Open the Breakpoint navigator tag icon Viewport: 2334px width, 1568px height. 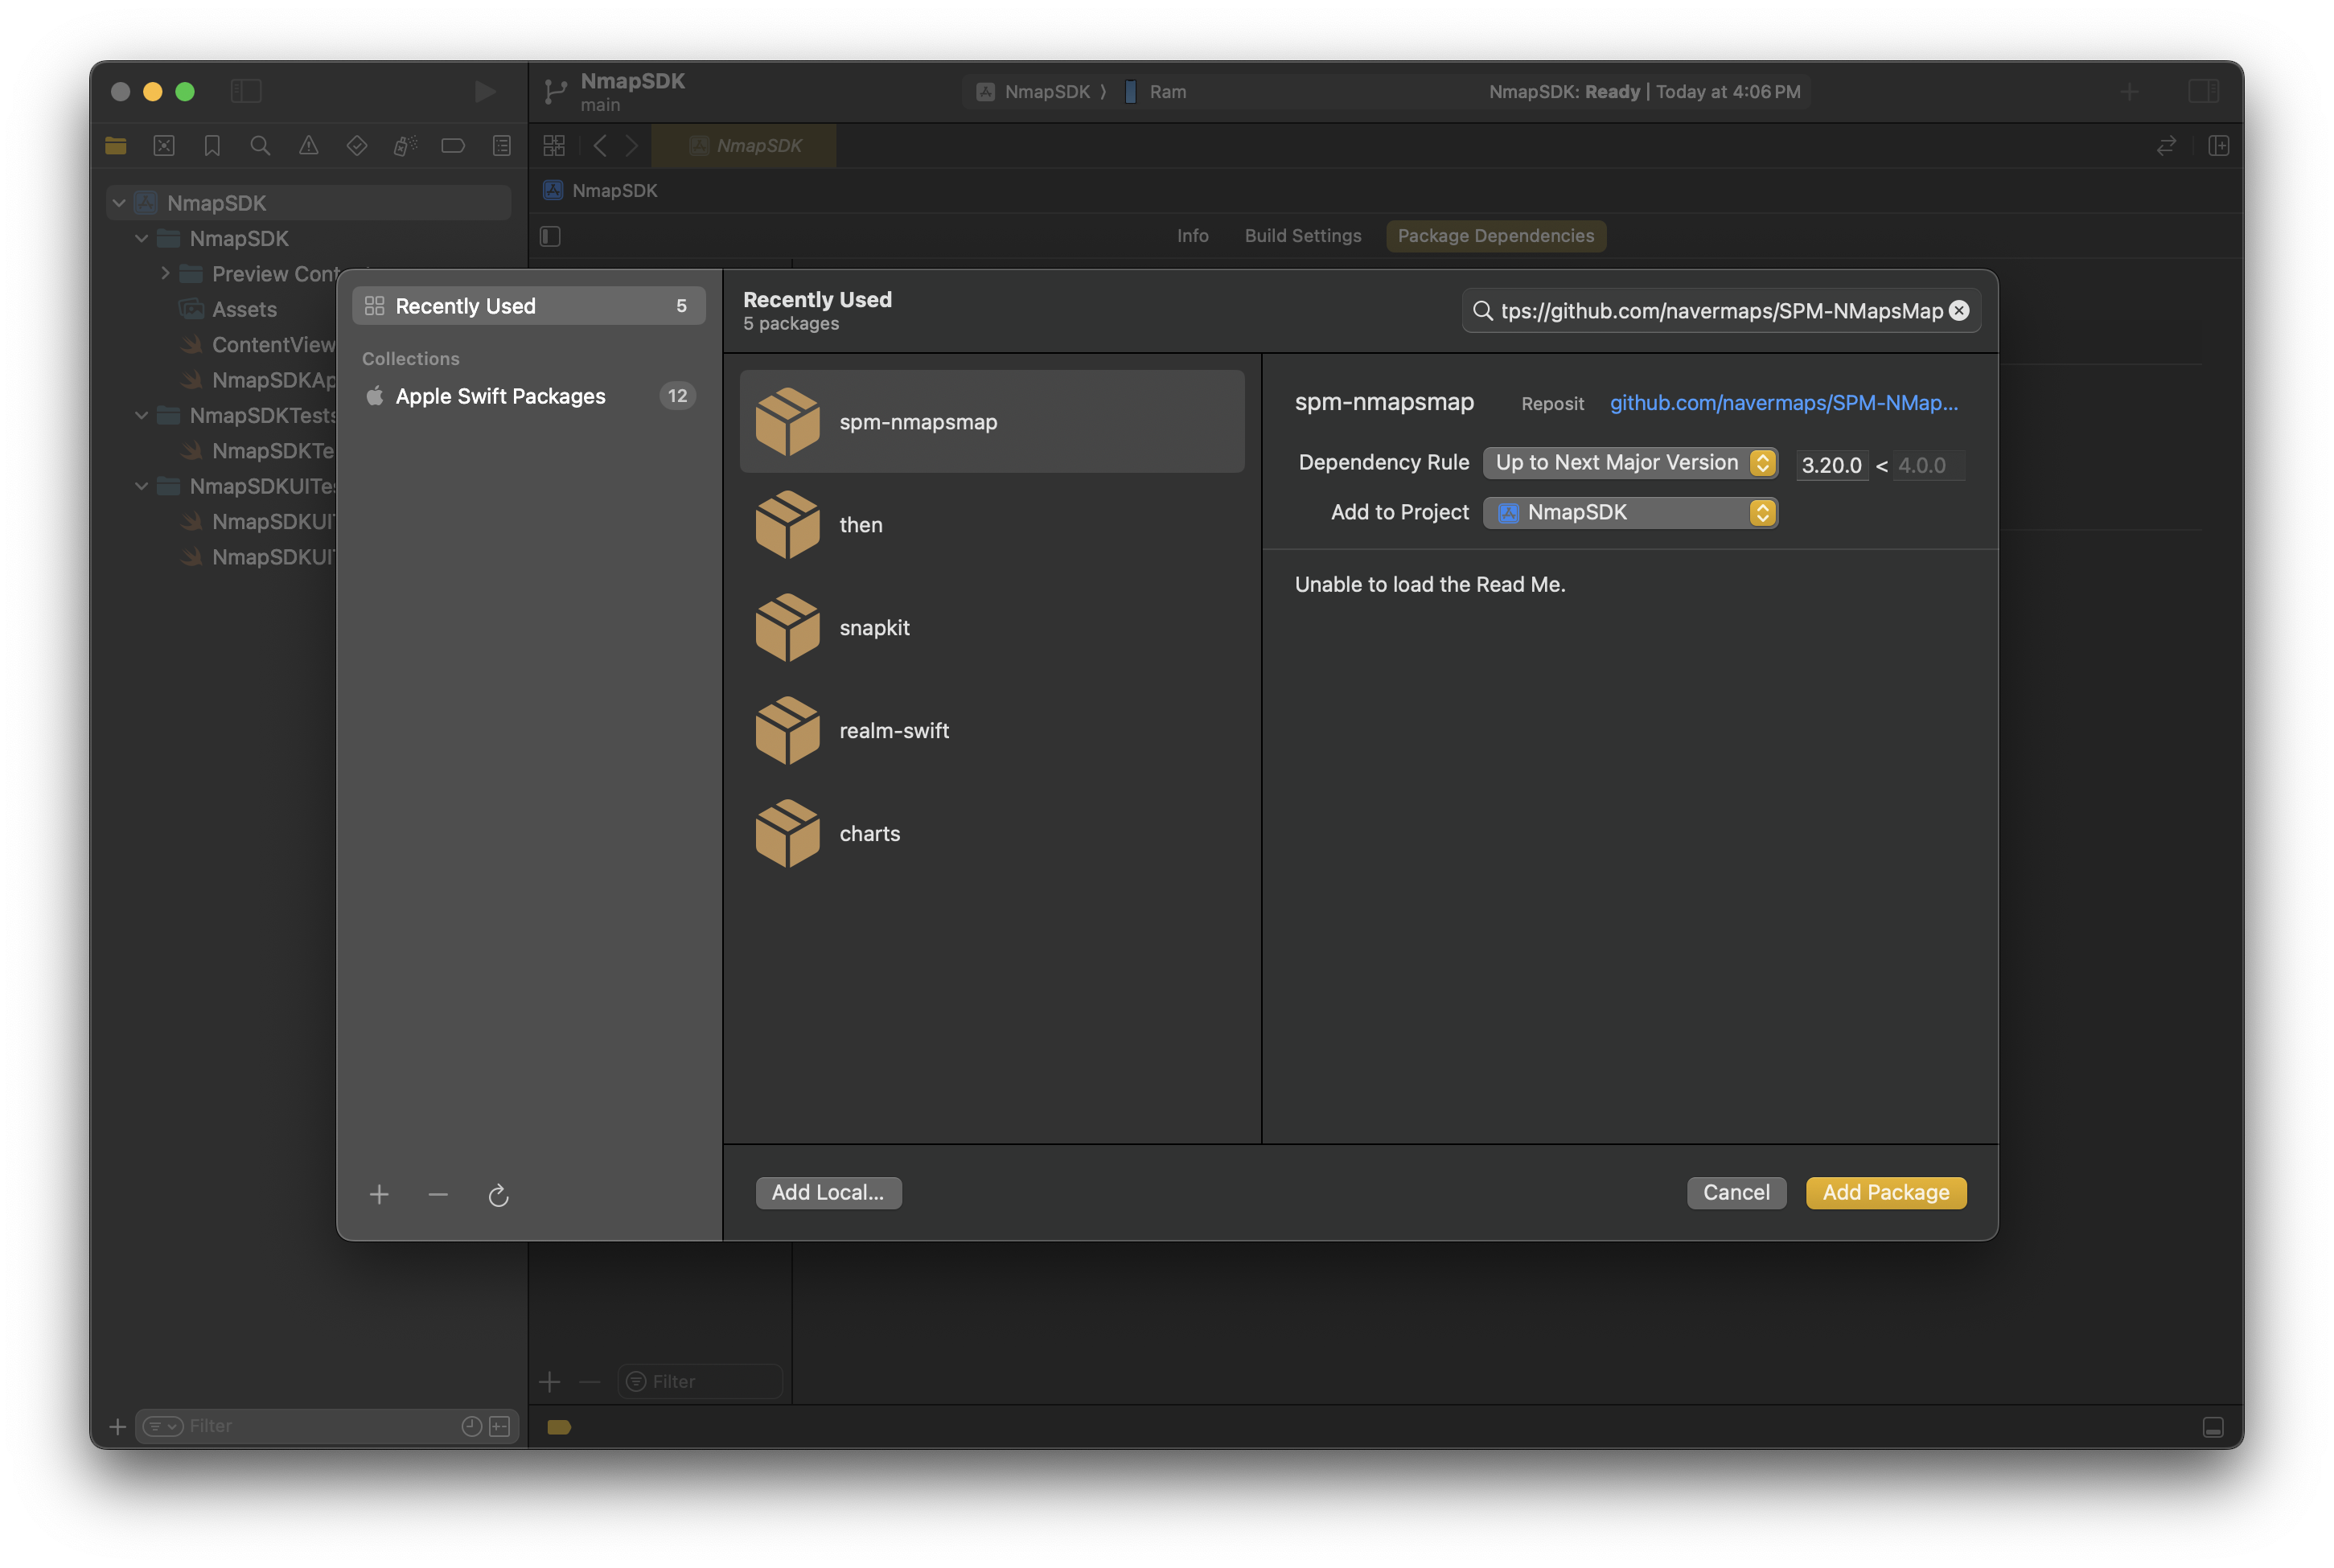pos(453,146)
